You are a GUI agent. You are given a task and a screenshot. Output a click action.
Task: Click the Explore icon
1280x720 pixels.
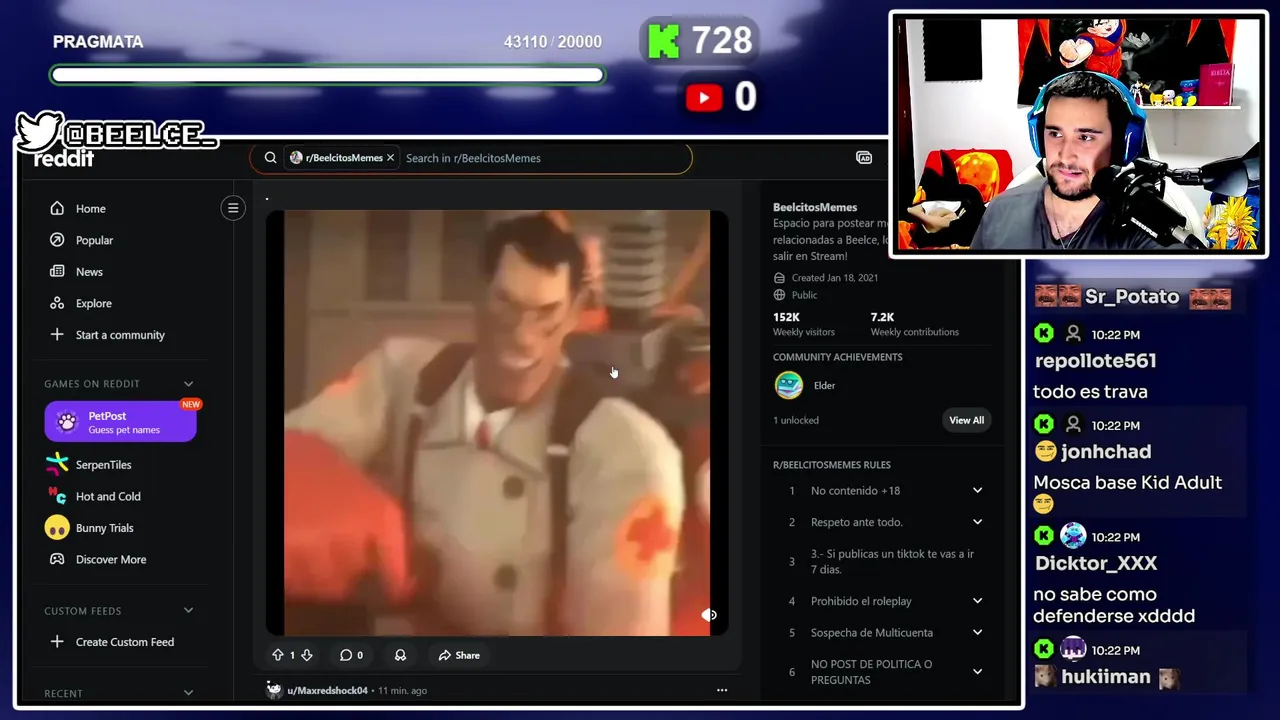point(57,303)
